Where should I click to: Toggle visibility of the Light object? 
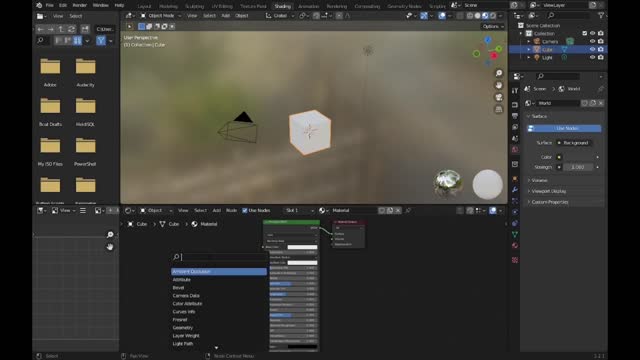[592, 58]
